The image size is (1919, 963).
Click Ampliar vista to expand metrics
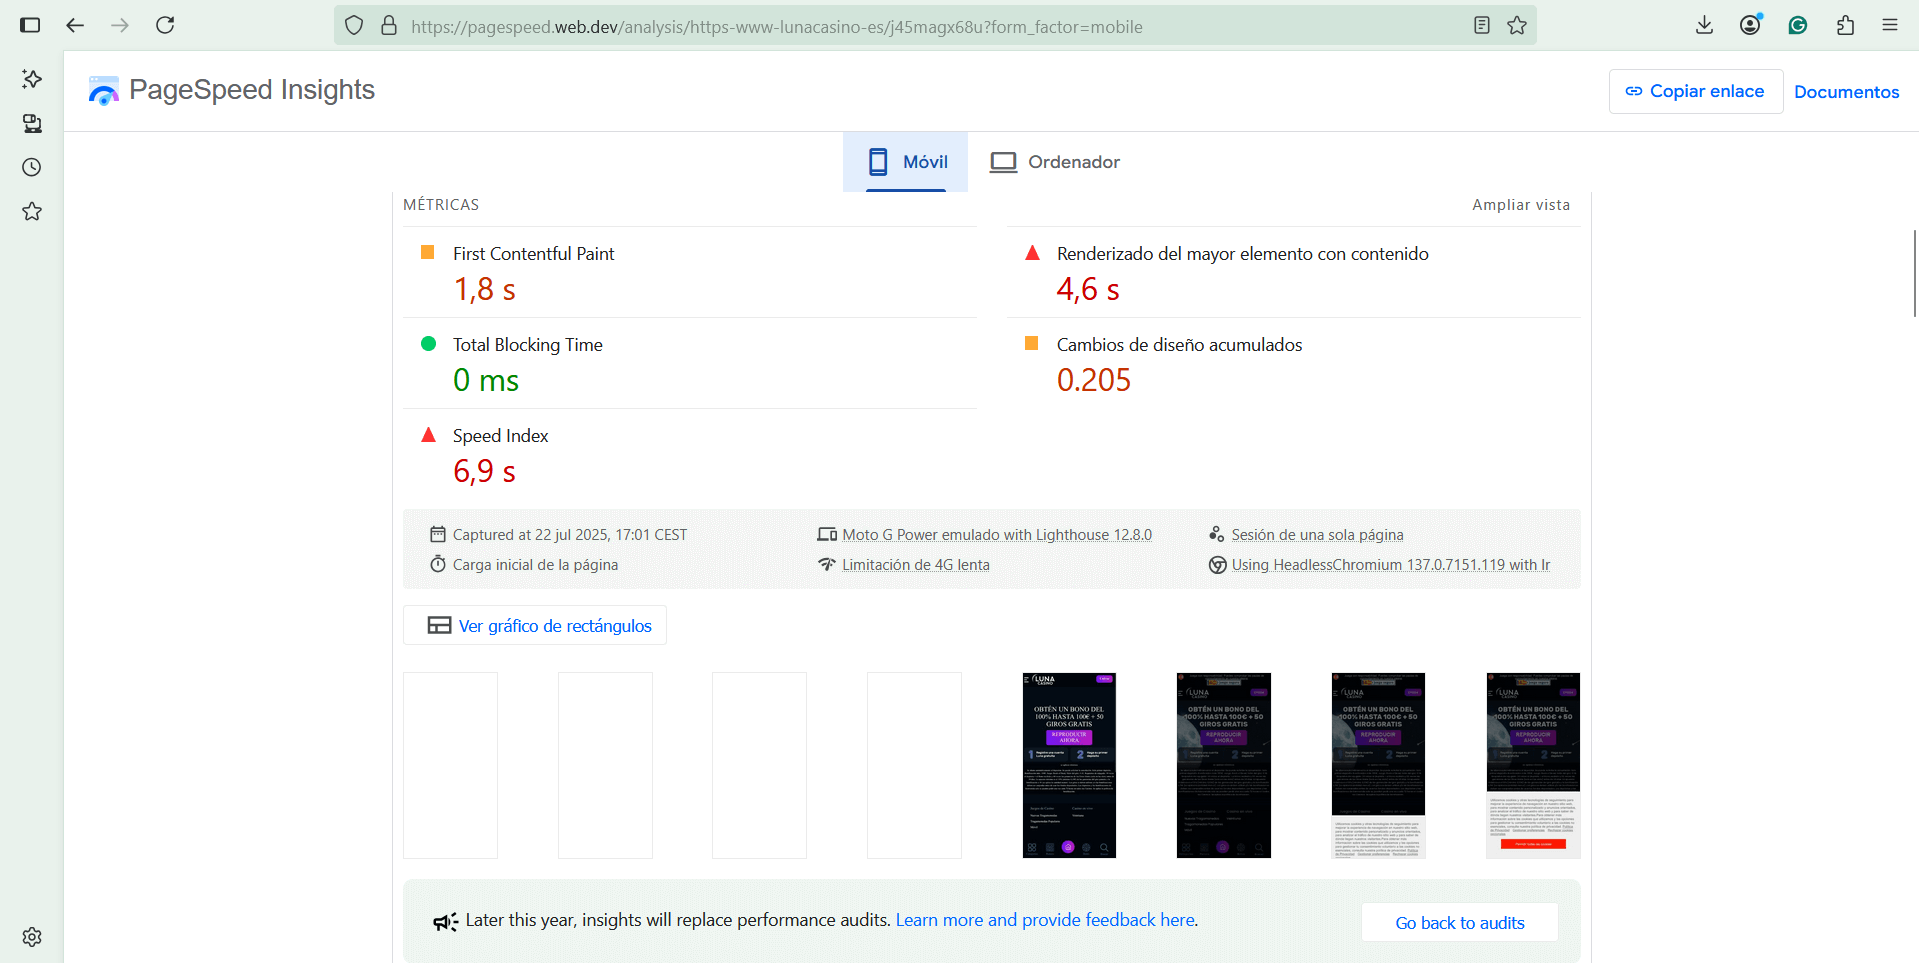[x=1521, y=205]
